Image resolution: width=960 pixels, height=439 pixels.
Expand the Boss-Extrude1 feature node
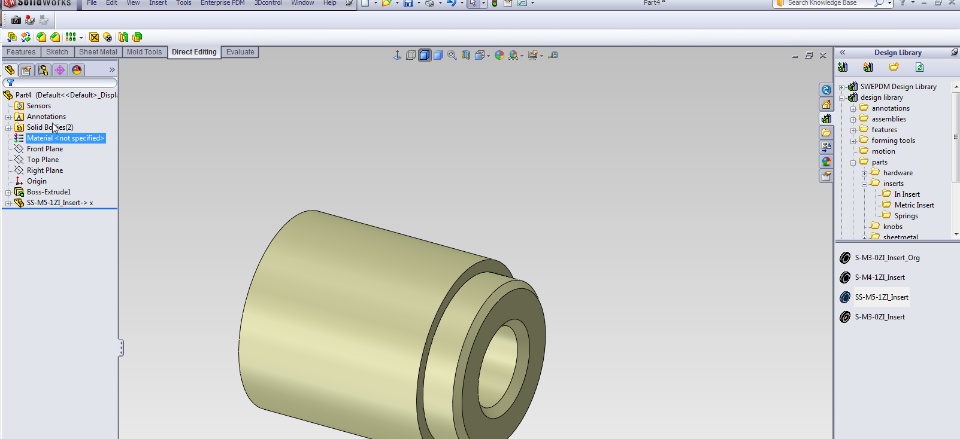point(8,193)
